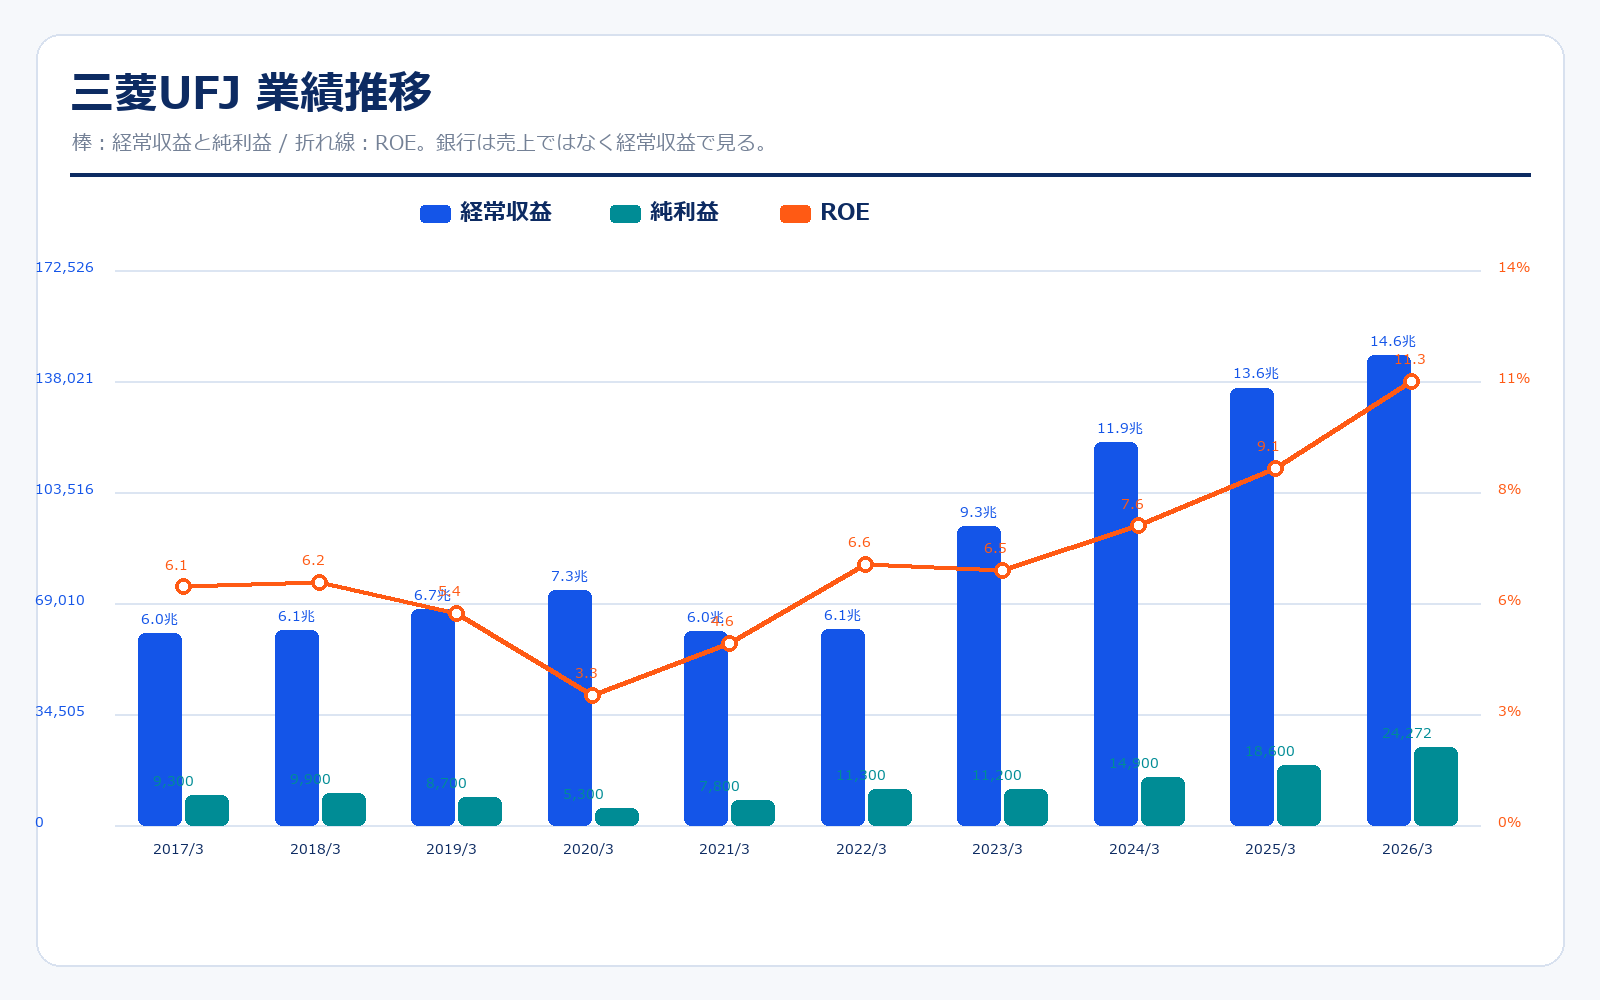Click the 6% right axis label
The width and height of the screenshot is (1600, 1000).
click(1509, 601)
